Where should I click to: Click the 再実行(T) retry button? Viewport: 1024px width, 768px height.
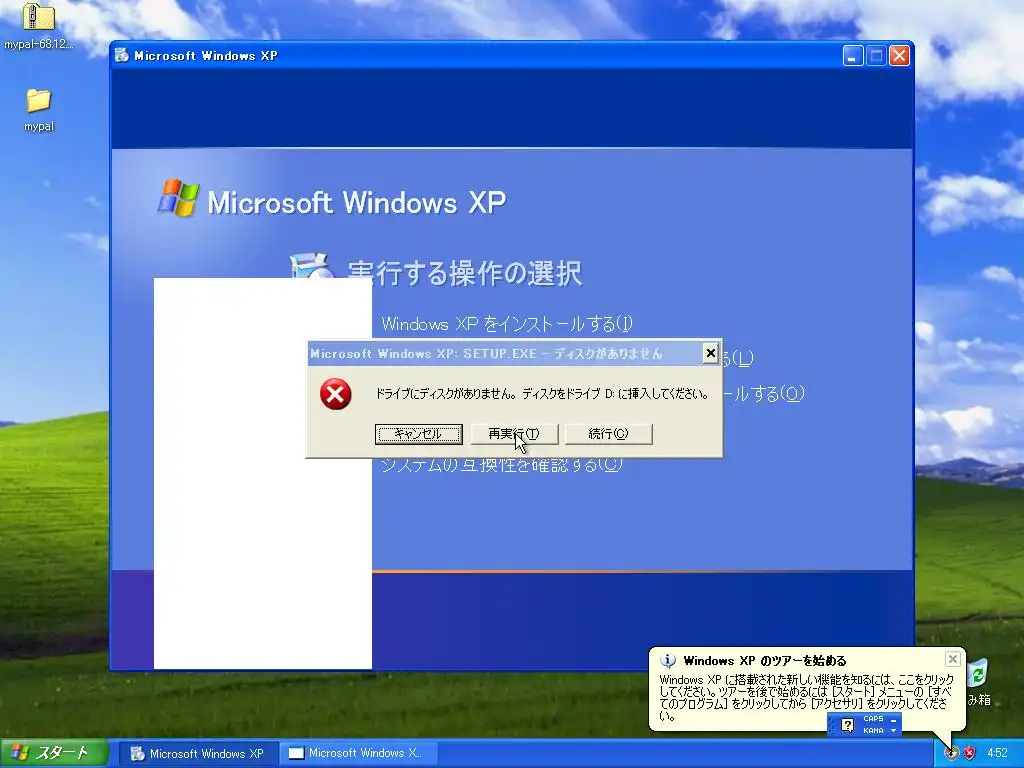(x=514, y=434)
